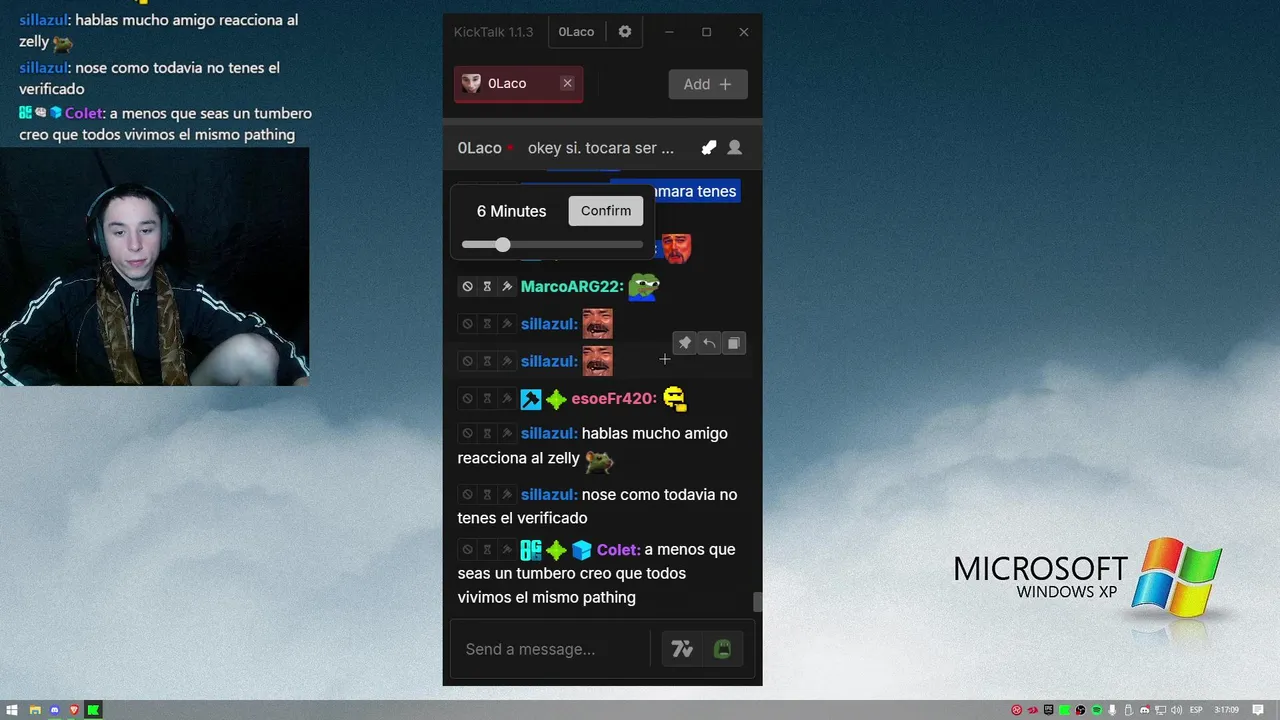Copy the hovered message with copy icon
The height and width of the screenshot is (720, 1280).
[x=733, y=343]
